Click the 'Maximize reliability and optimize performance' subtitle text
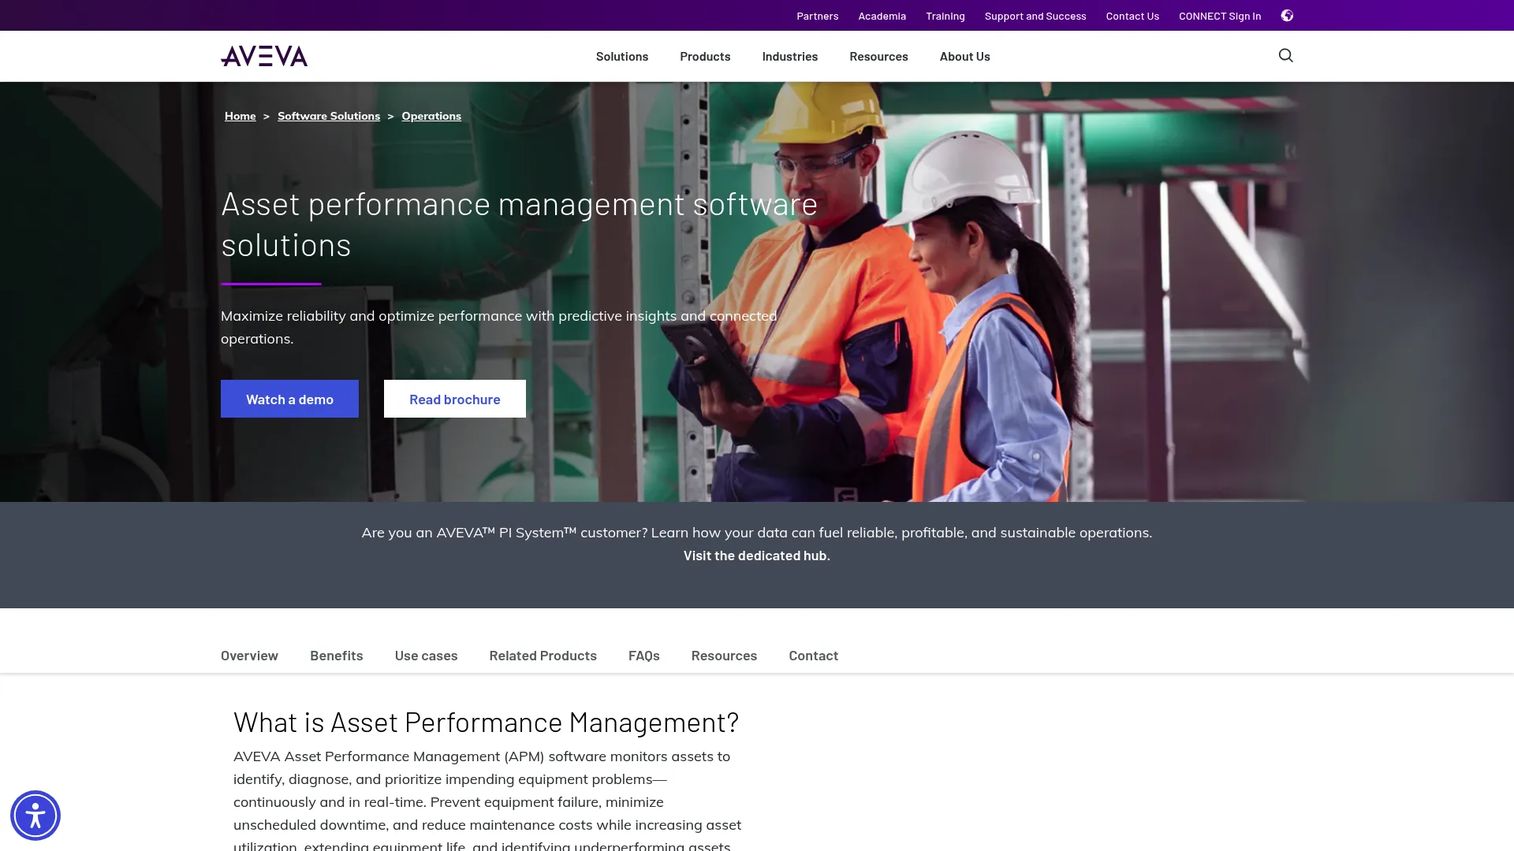Screen dimensions: 1514x851 pyautogui.click(x=499, y=327)
